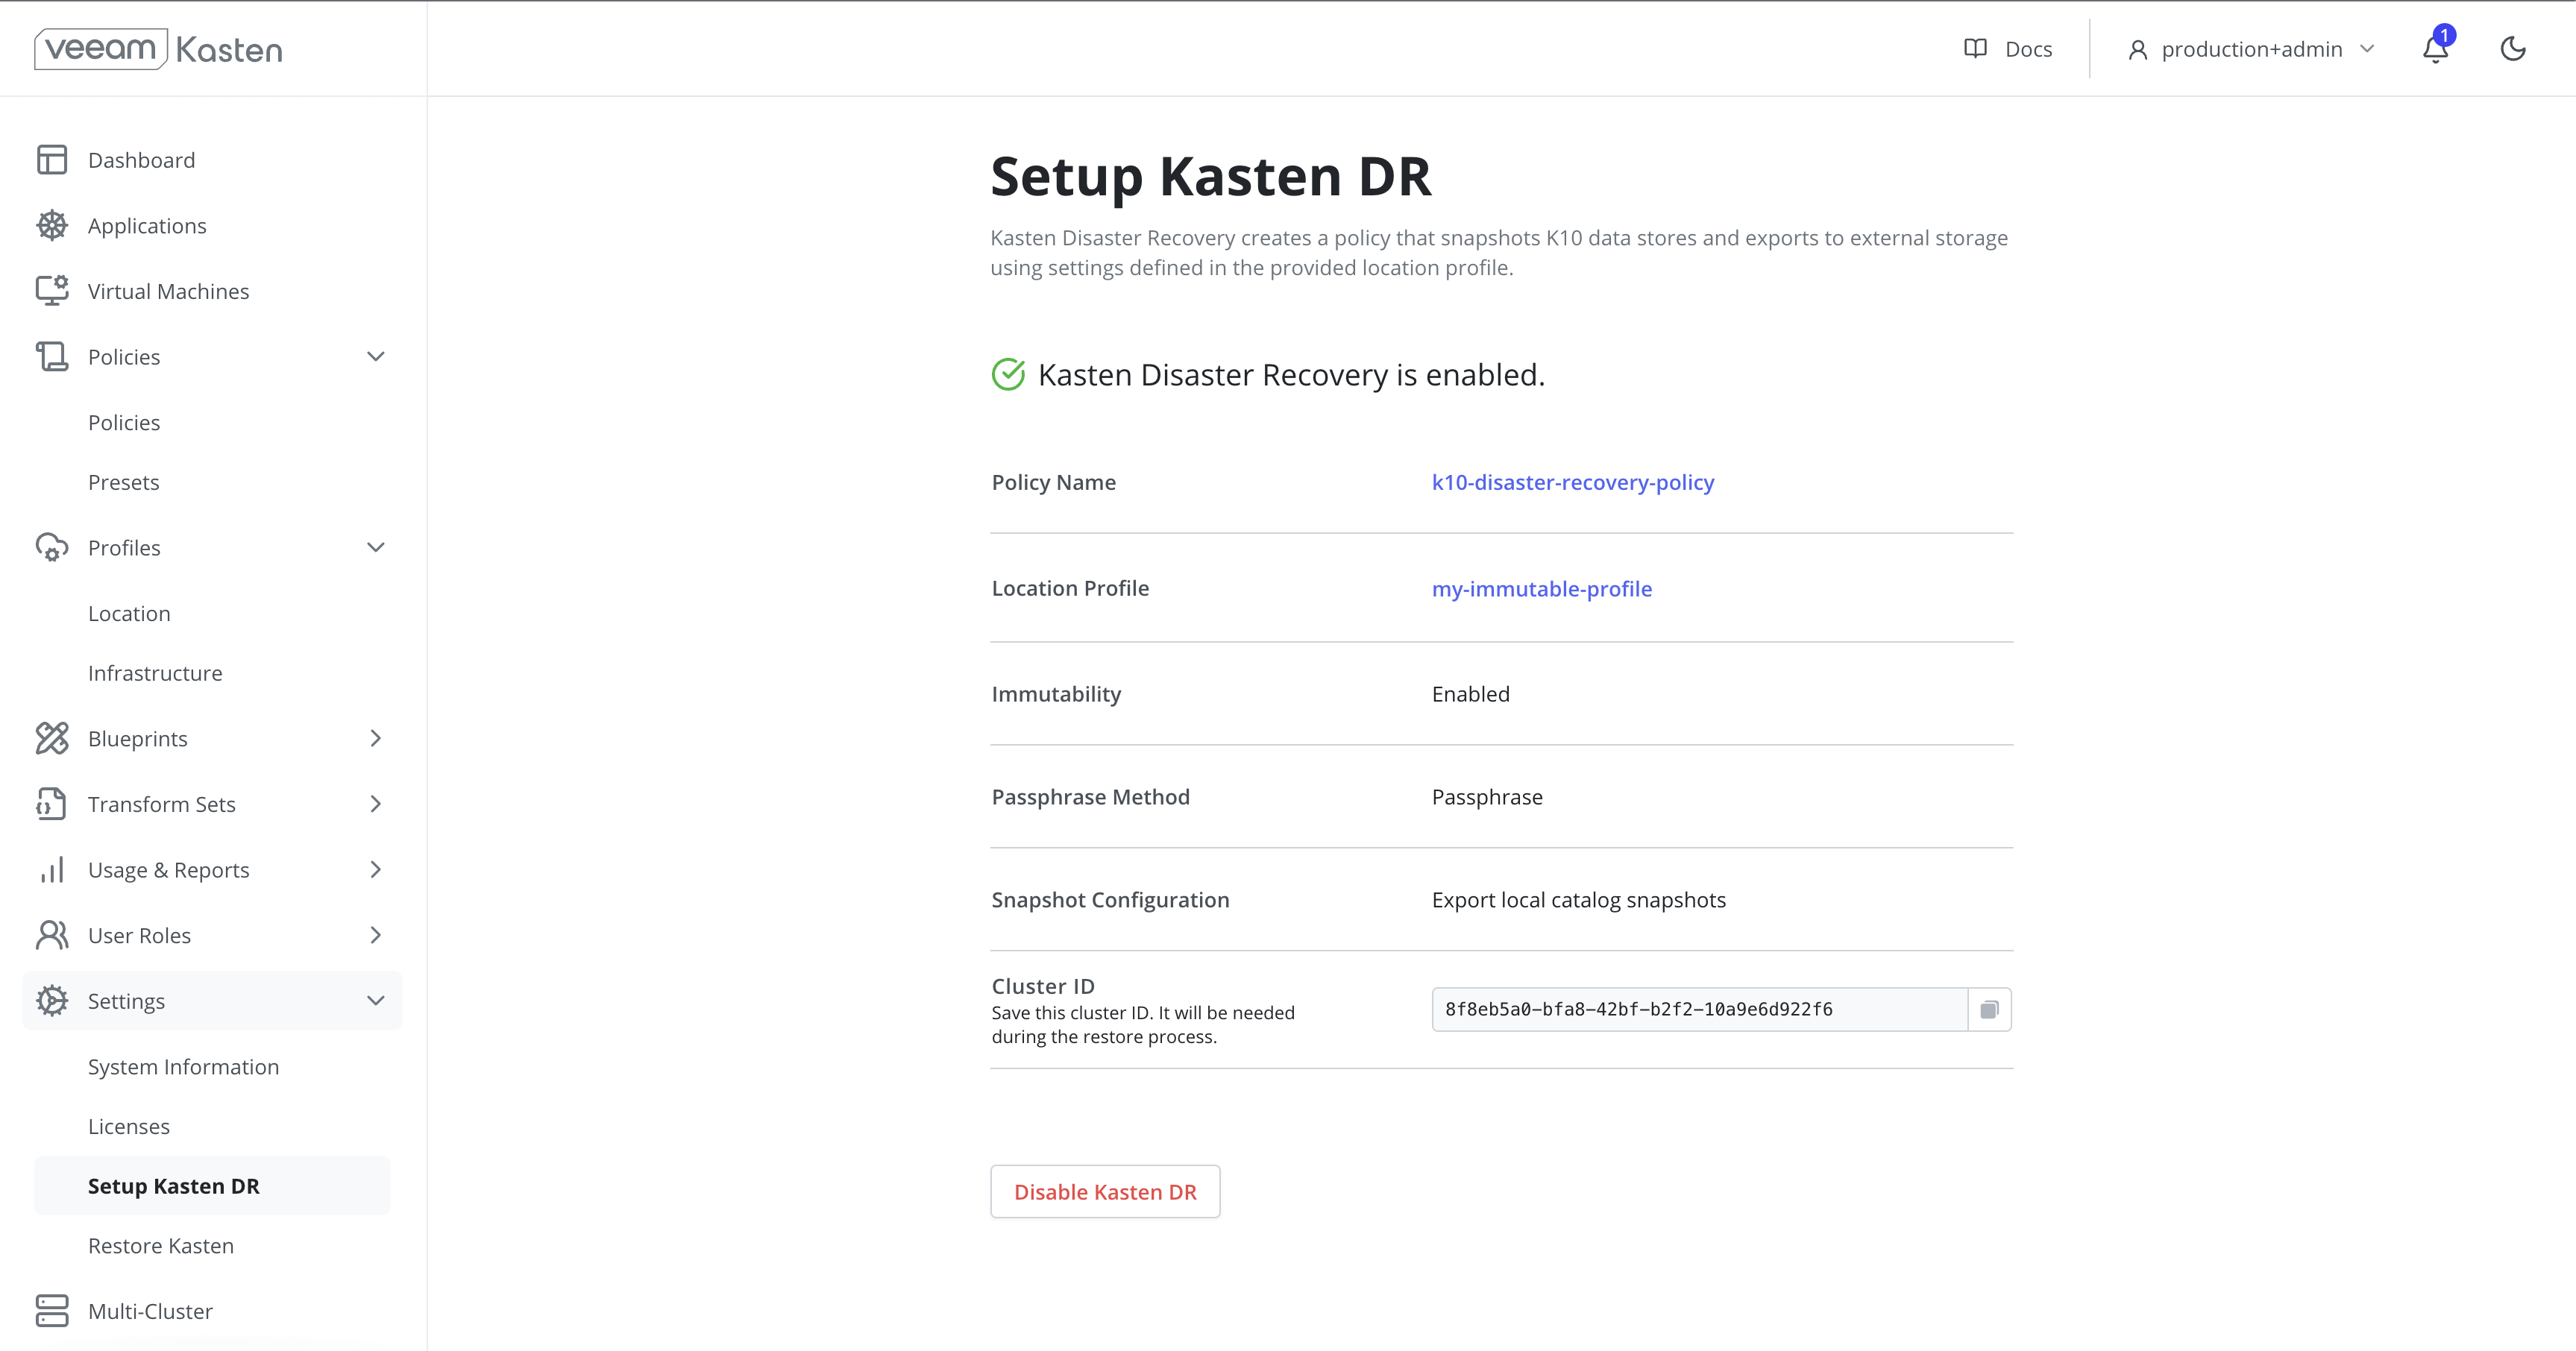
Task: Select the Presets sub-item
Action: click(x=124, y=483)
